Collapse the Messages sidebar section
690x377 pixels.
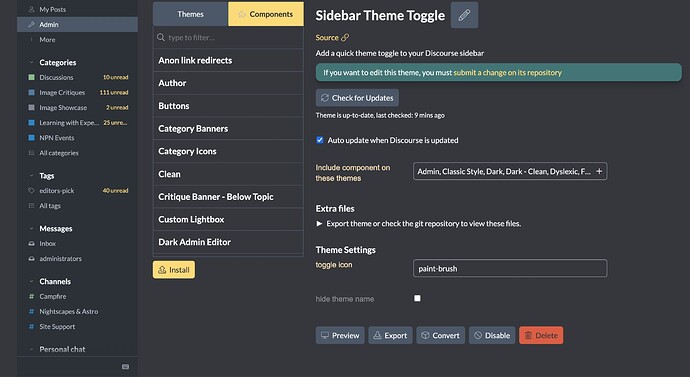coord(31,228)
